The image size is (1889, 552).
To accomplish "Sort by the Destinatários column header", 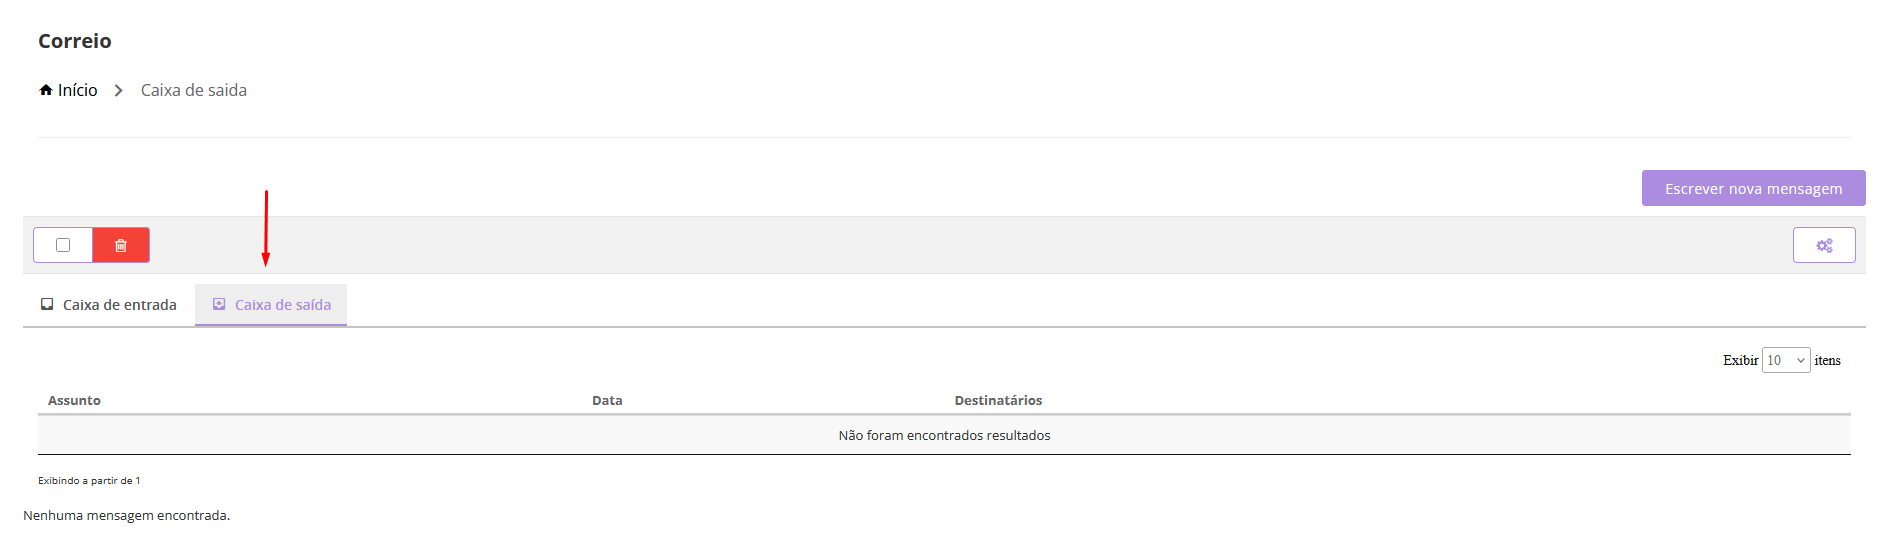I will tap(998, 400).
